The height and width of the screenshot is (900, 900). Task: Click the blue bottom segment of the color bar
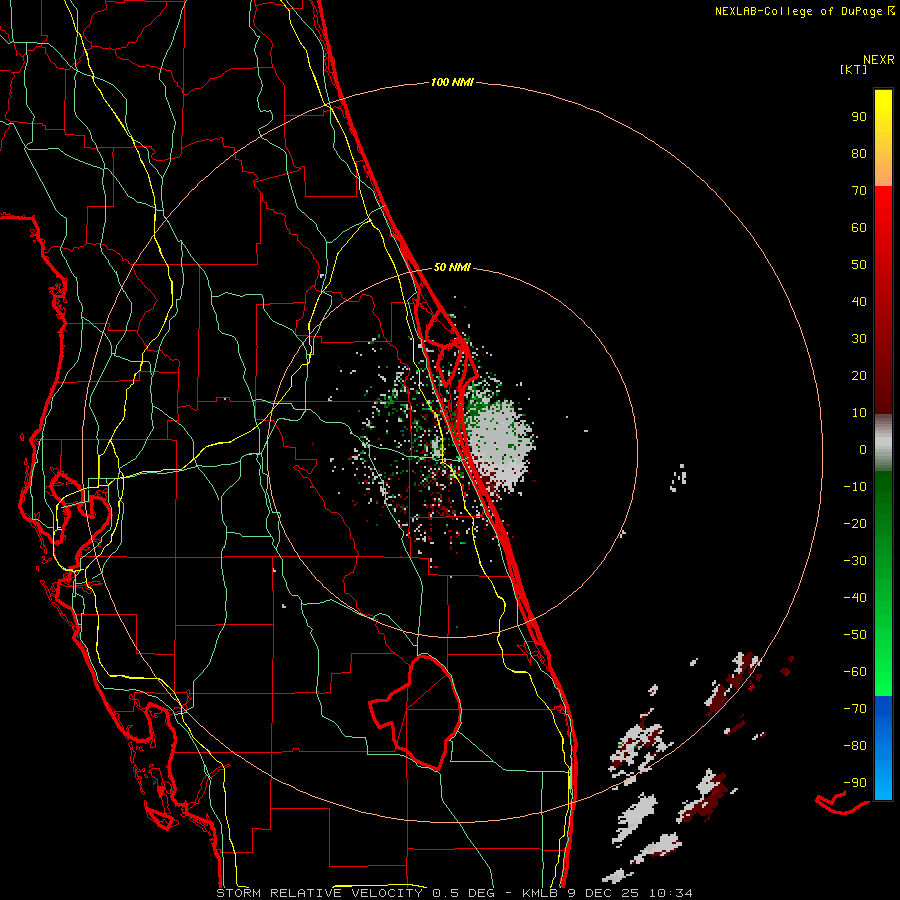[x=883, y=748]
